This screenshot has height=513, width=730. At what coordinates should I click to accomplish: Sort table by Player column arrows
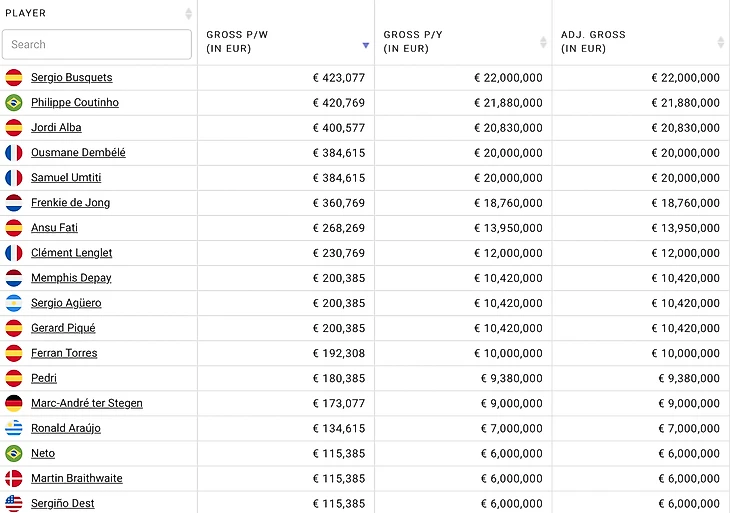coord(188,14)
